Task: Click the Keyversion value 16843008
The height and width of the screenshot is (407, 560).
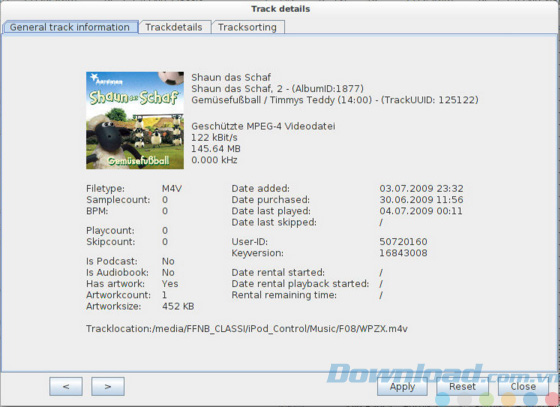Action: [x=403, y=253]
